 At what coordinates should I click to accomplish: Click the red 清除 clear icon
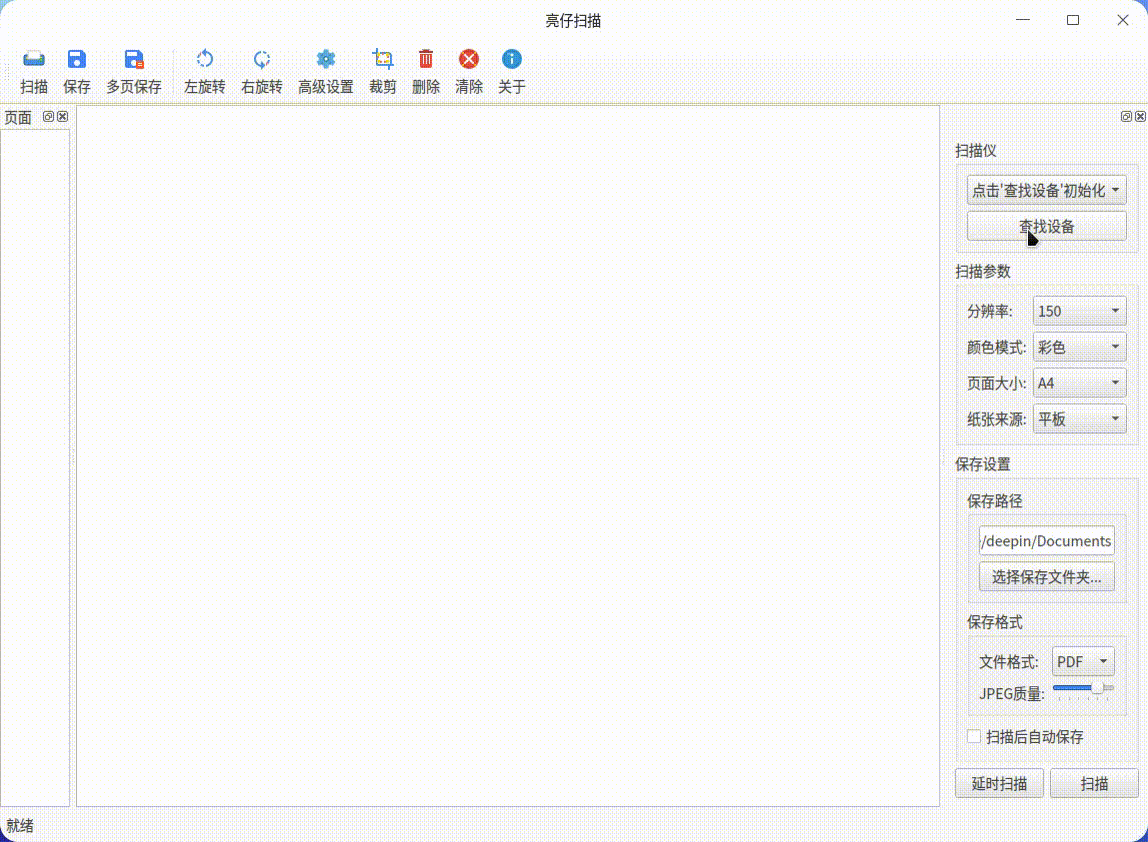pyautogui.click(x=469, y=59)
